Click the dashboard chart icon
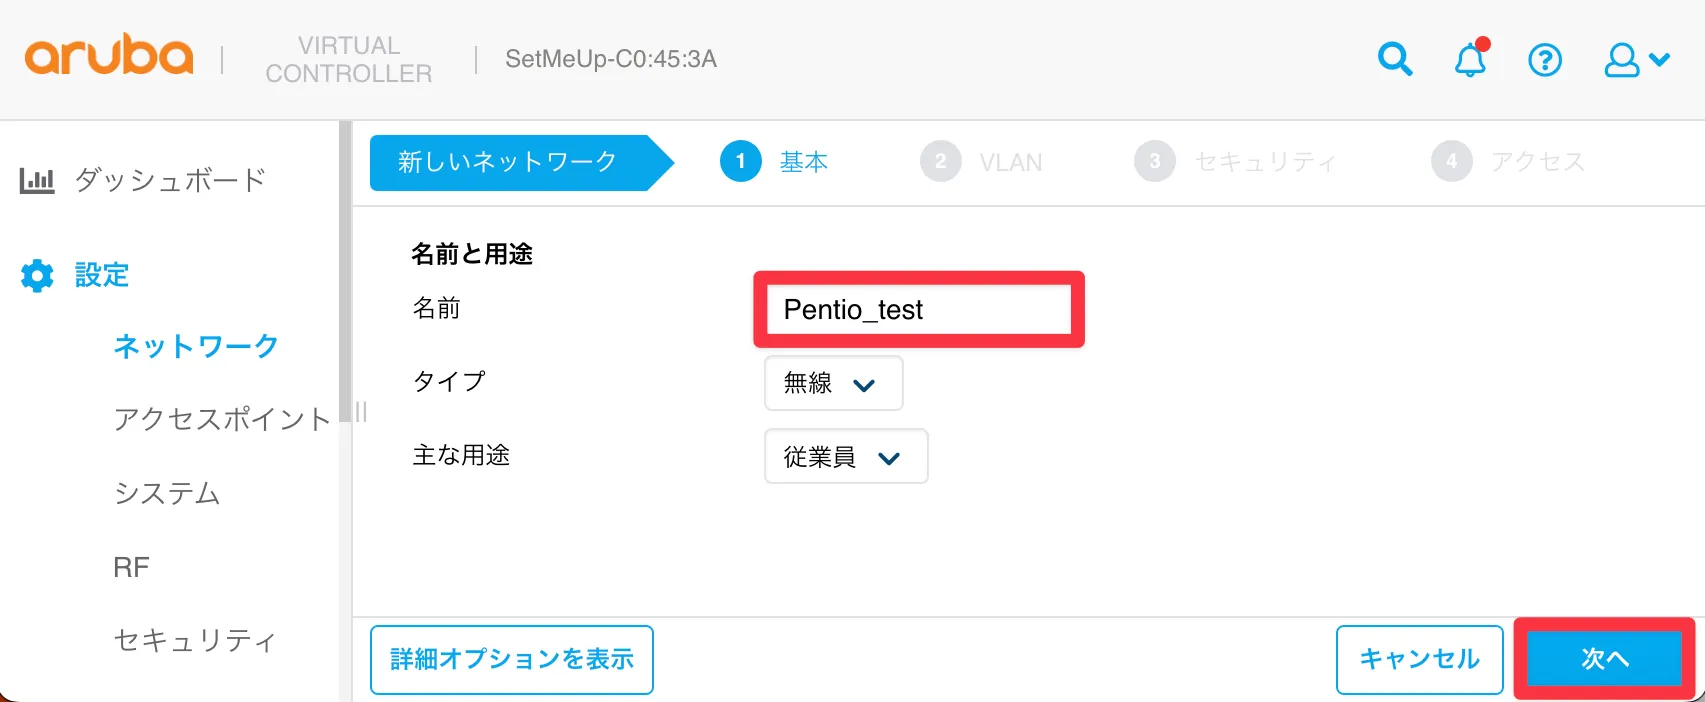This screenshot has height=702, width=1705. (37, 181)
